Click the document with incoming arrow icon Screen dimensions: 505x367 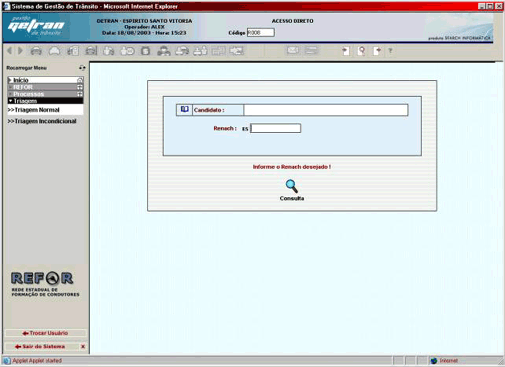(x=346, y=51)
